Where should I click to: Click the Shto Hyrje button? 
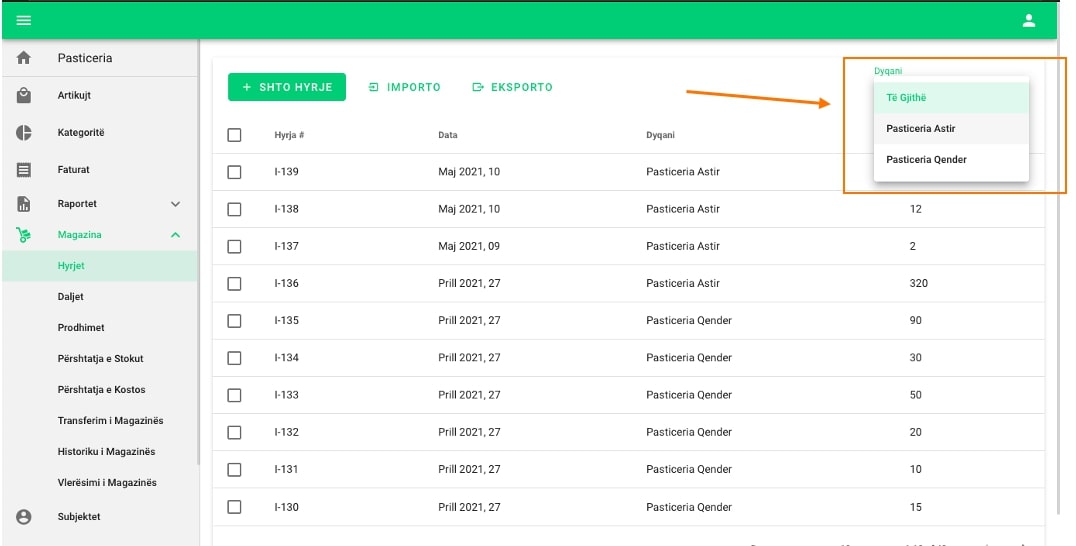pos(287,87)
